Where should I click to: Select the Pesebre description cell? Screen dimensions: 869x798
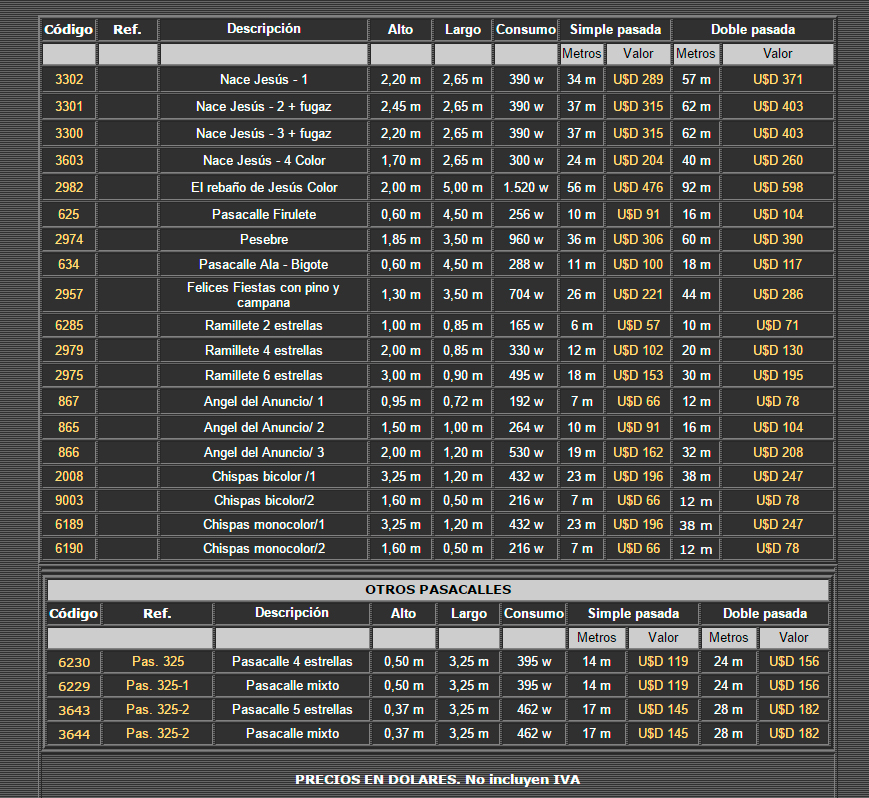pos(263,240)
